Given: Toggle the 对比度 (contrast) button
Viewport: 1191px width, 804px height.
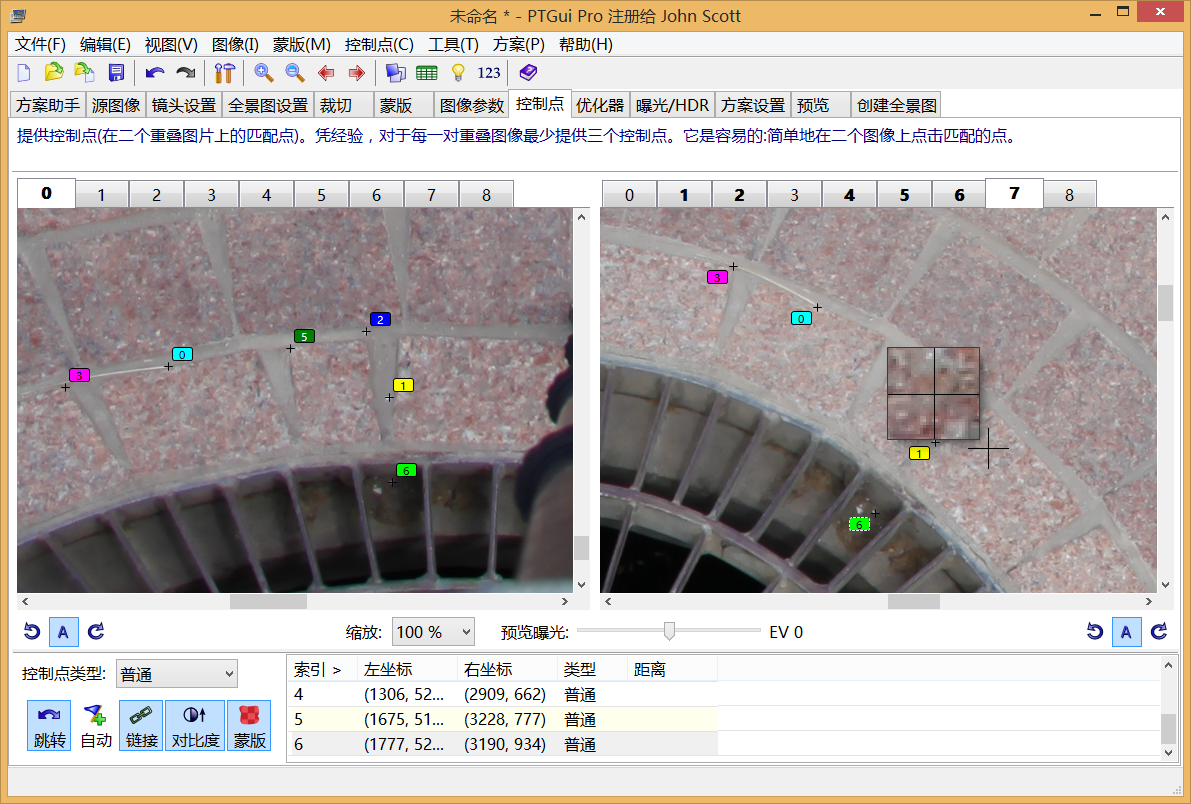Looking at the screenshot, I should click(195, 726).
